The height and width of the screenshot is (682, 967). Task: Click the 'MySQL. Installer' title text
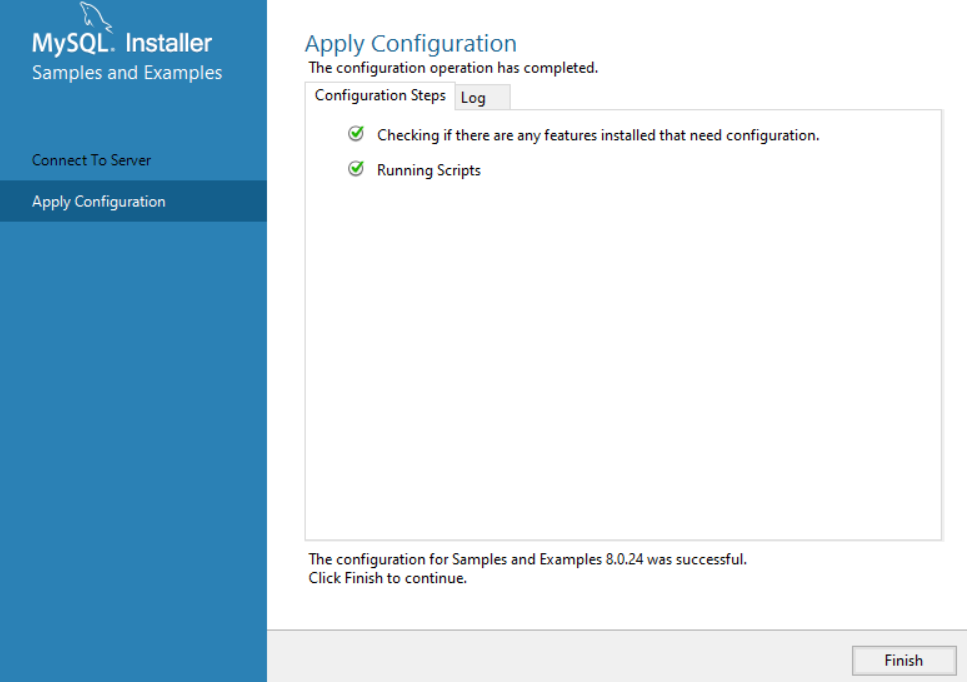[x=122, y=43]
